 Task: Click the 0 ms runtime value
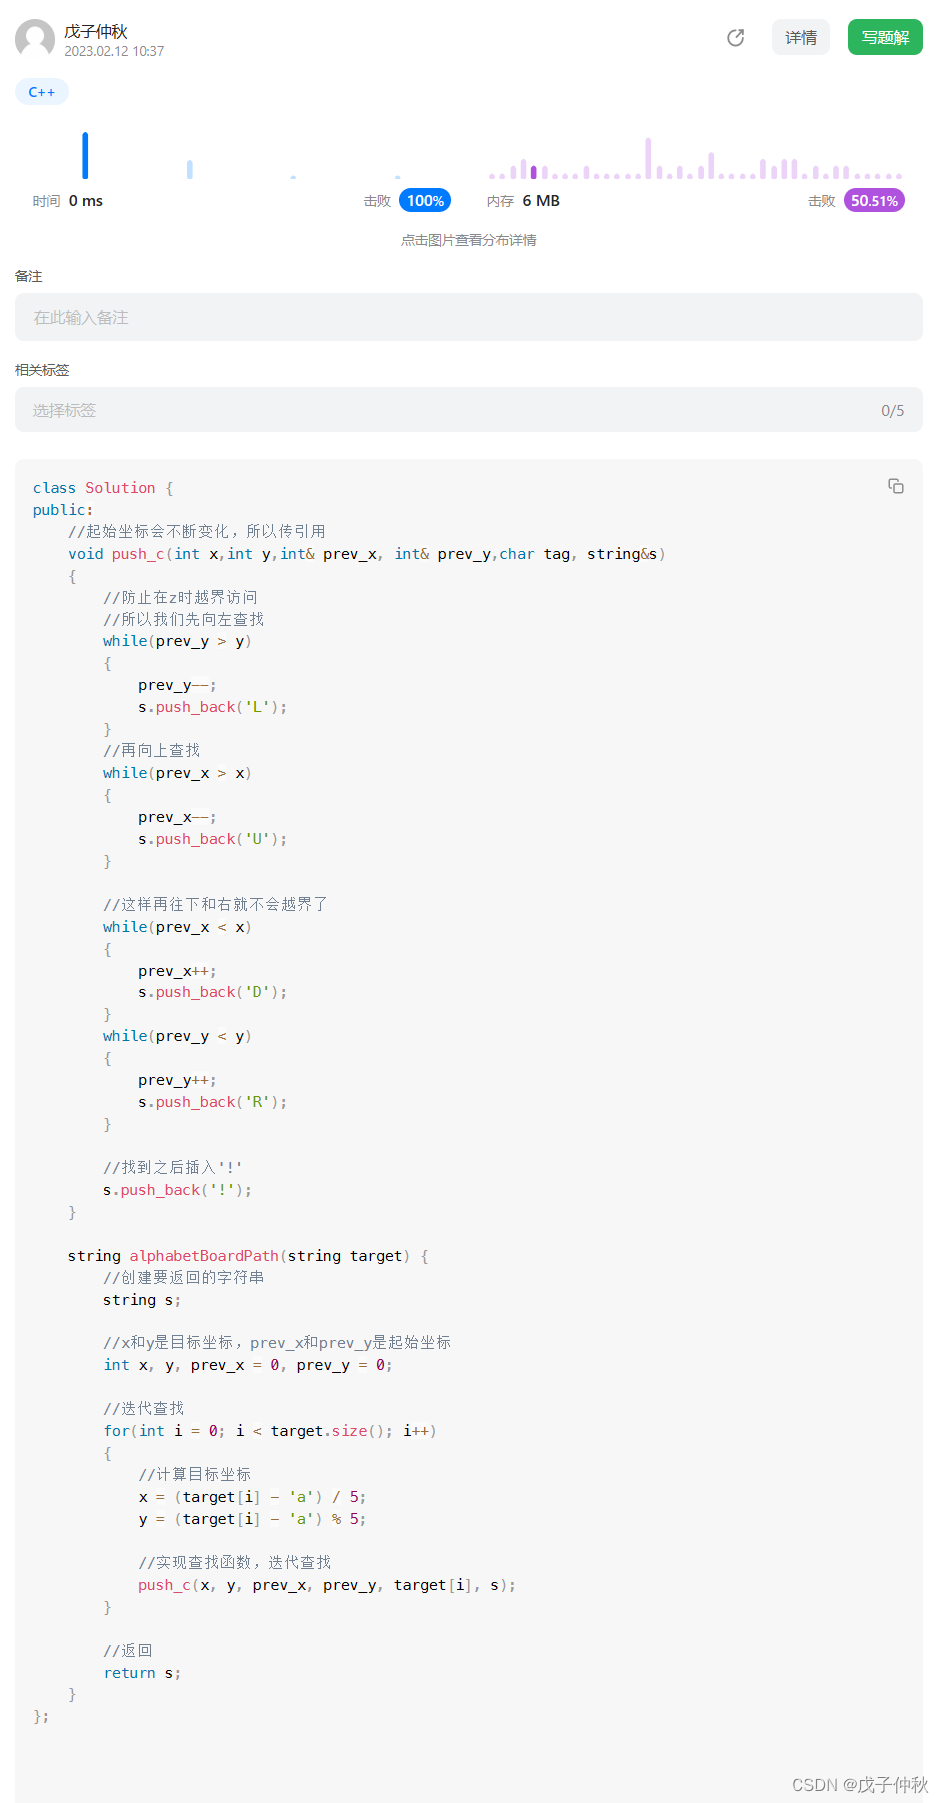[x=86, y=201]
